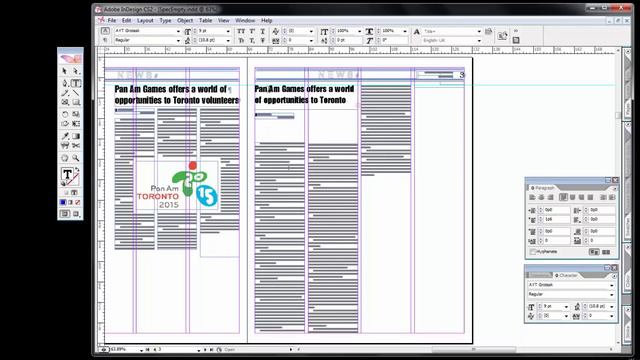Toggle Strikethrough button in control bar
This screenshot has height=360, width=640.
(x=263, y=40)
